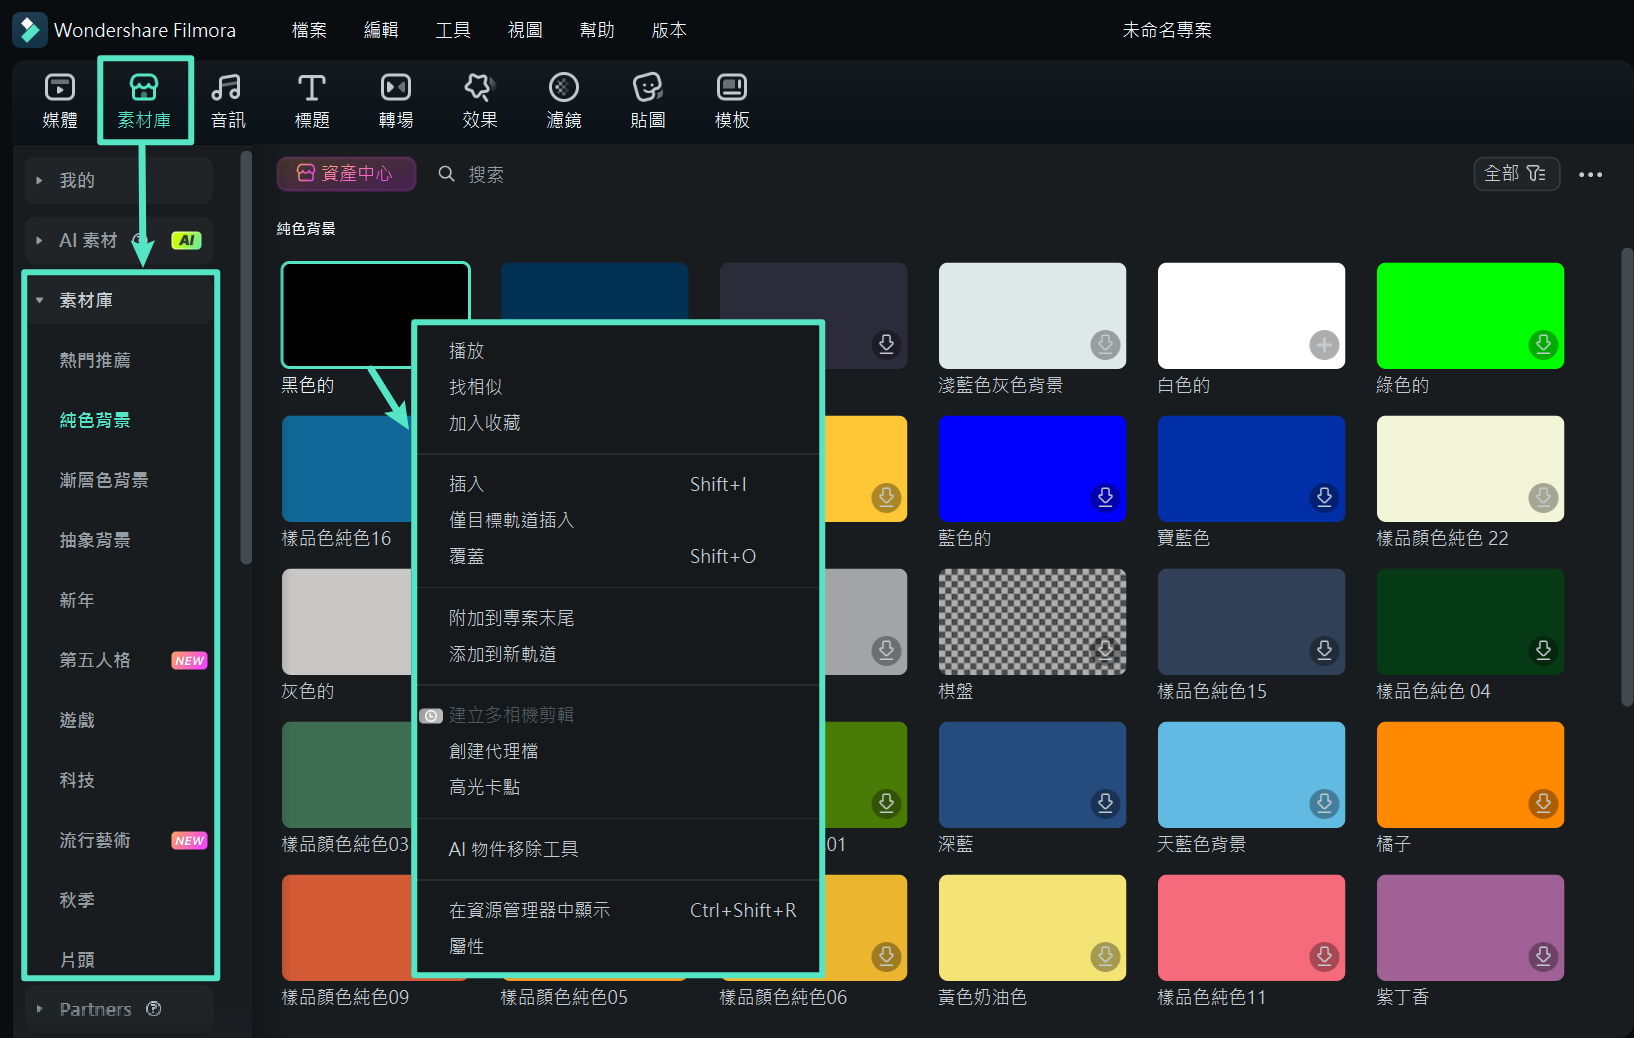Download the 天藍色背景 clip
The height and width of the screenshot is (1038, 1634).
click(1324, 804)
